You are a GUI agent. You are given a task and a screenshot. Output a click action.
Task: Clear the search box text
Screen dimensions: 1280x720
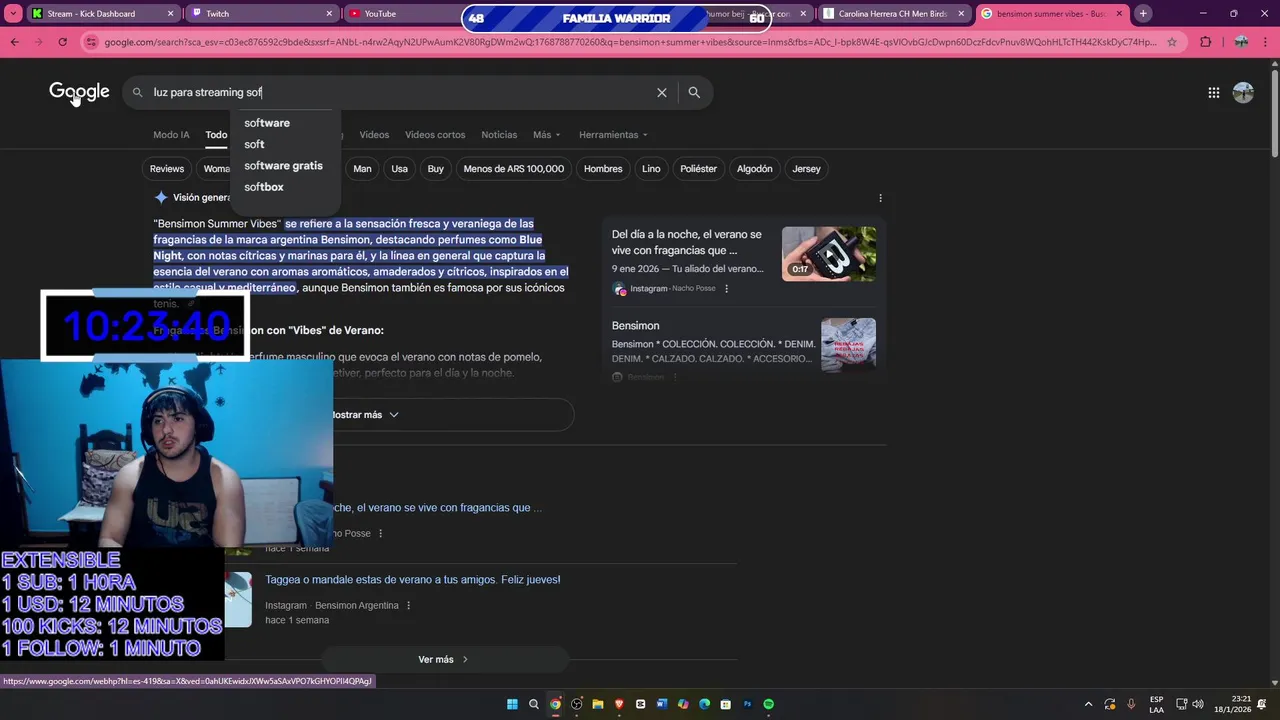pos(661,92)
